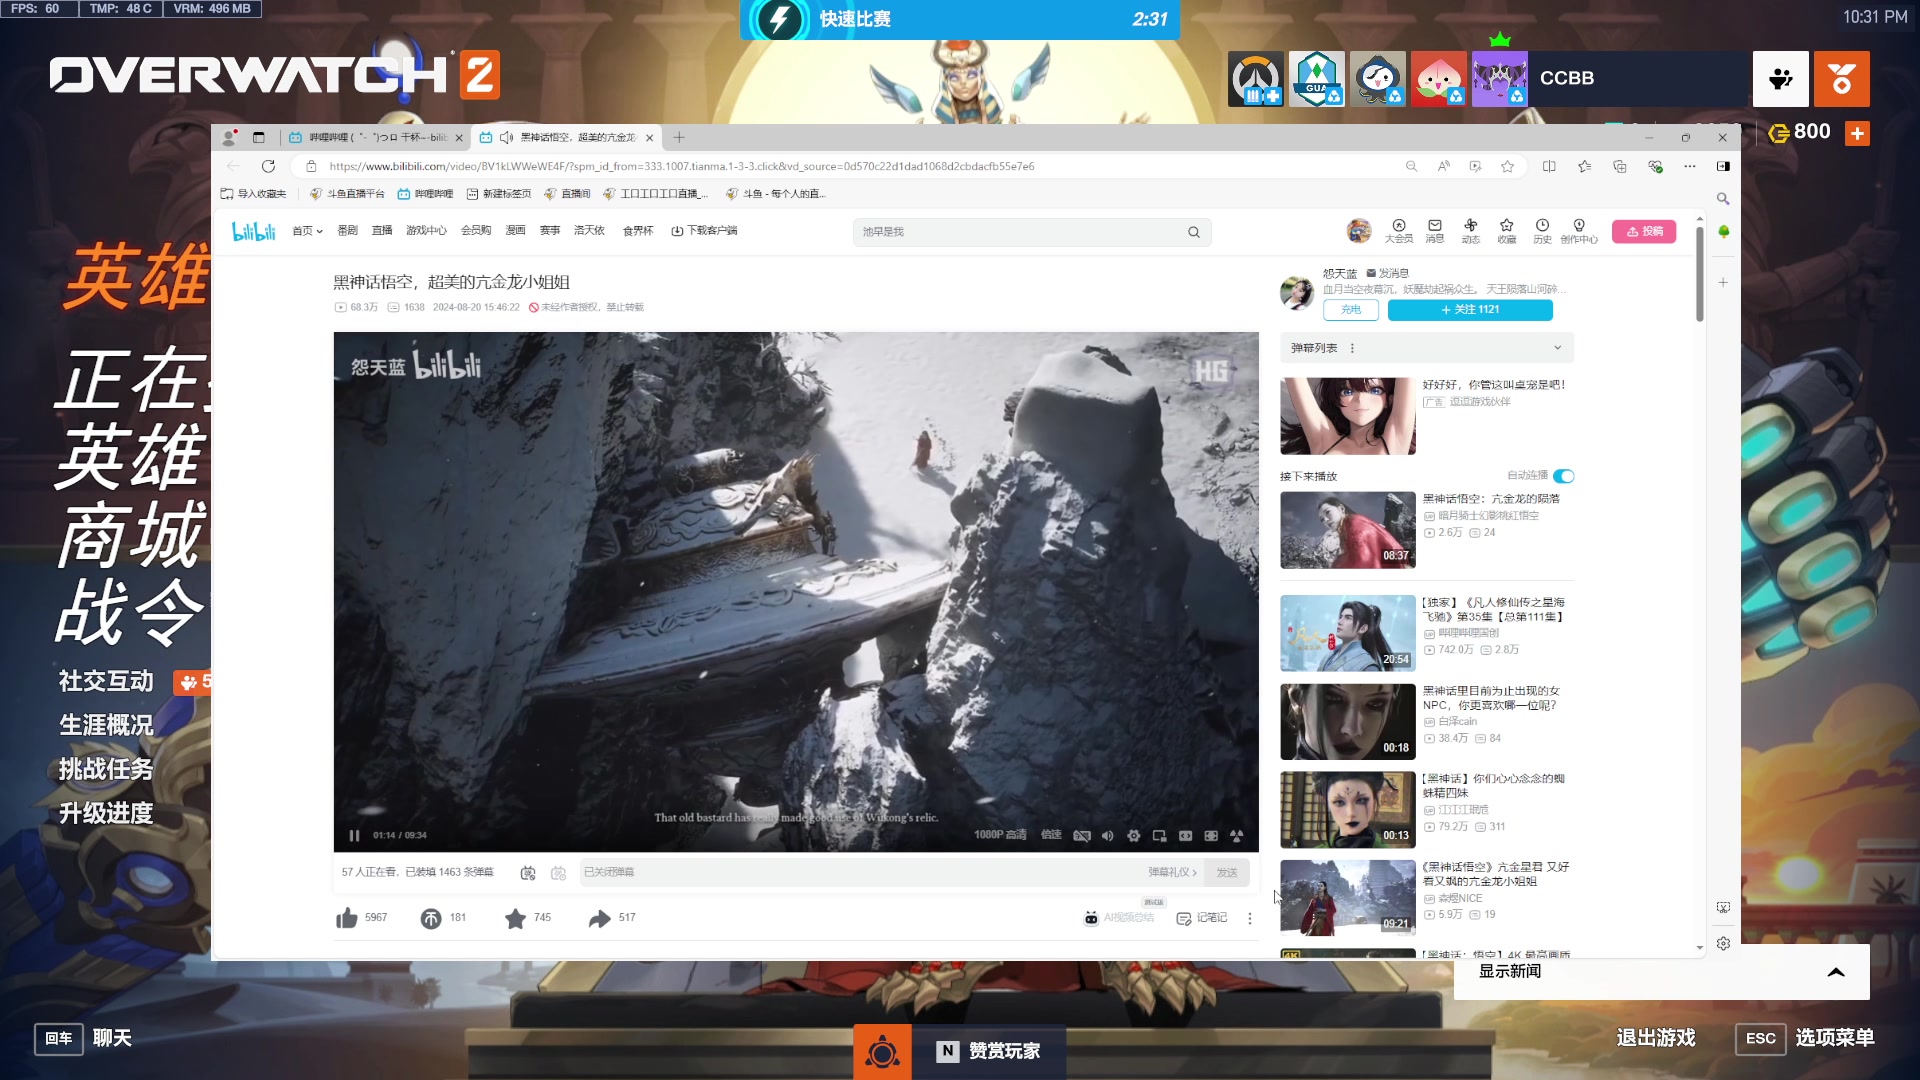Mute the video volume icon
Viewport: 1920px width, 1080px height.
1107,835
